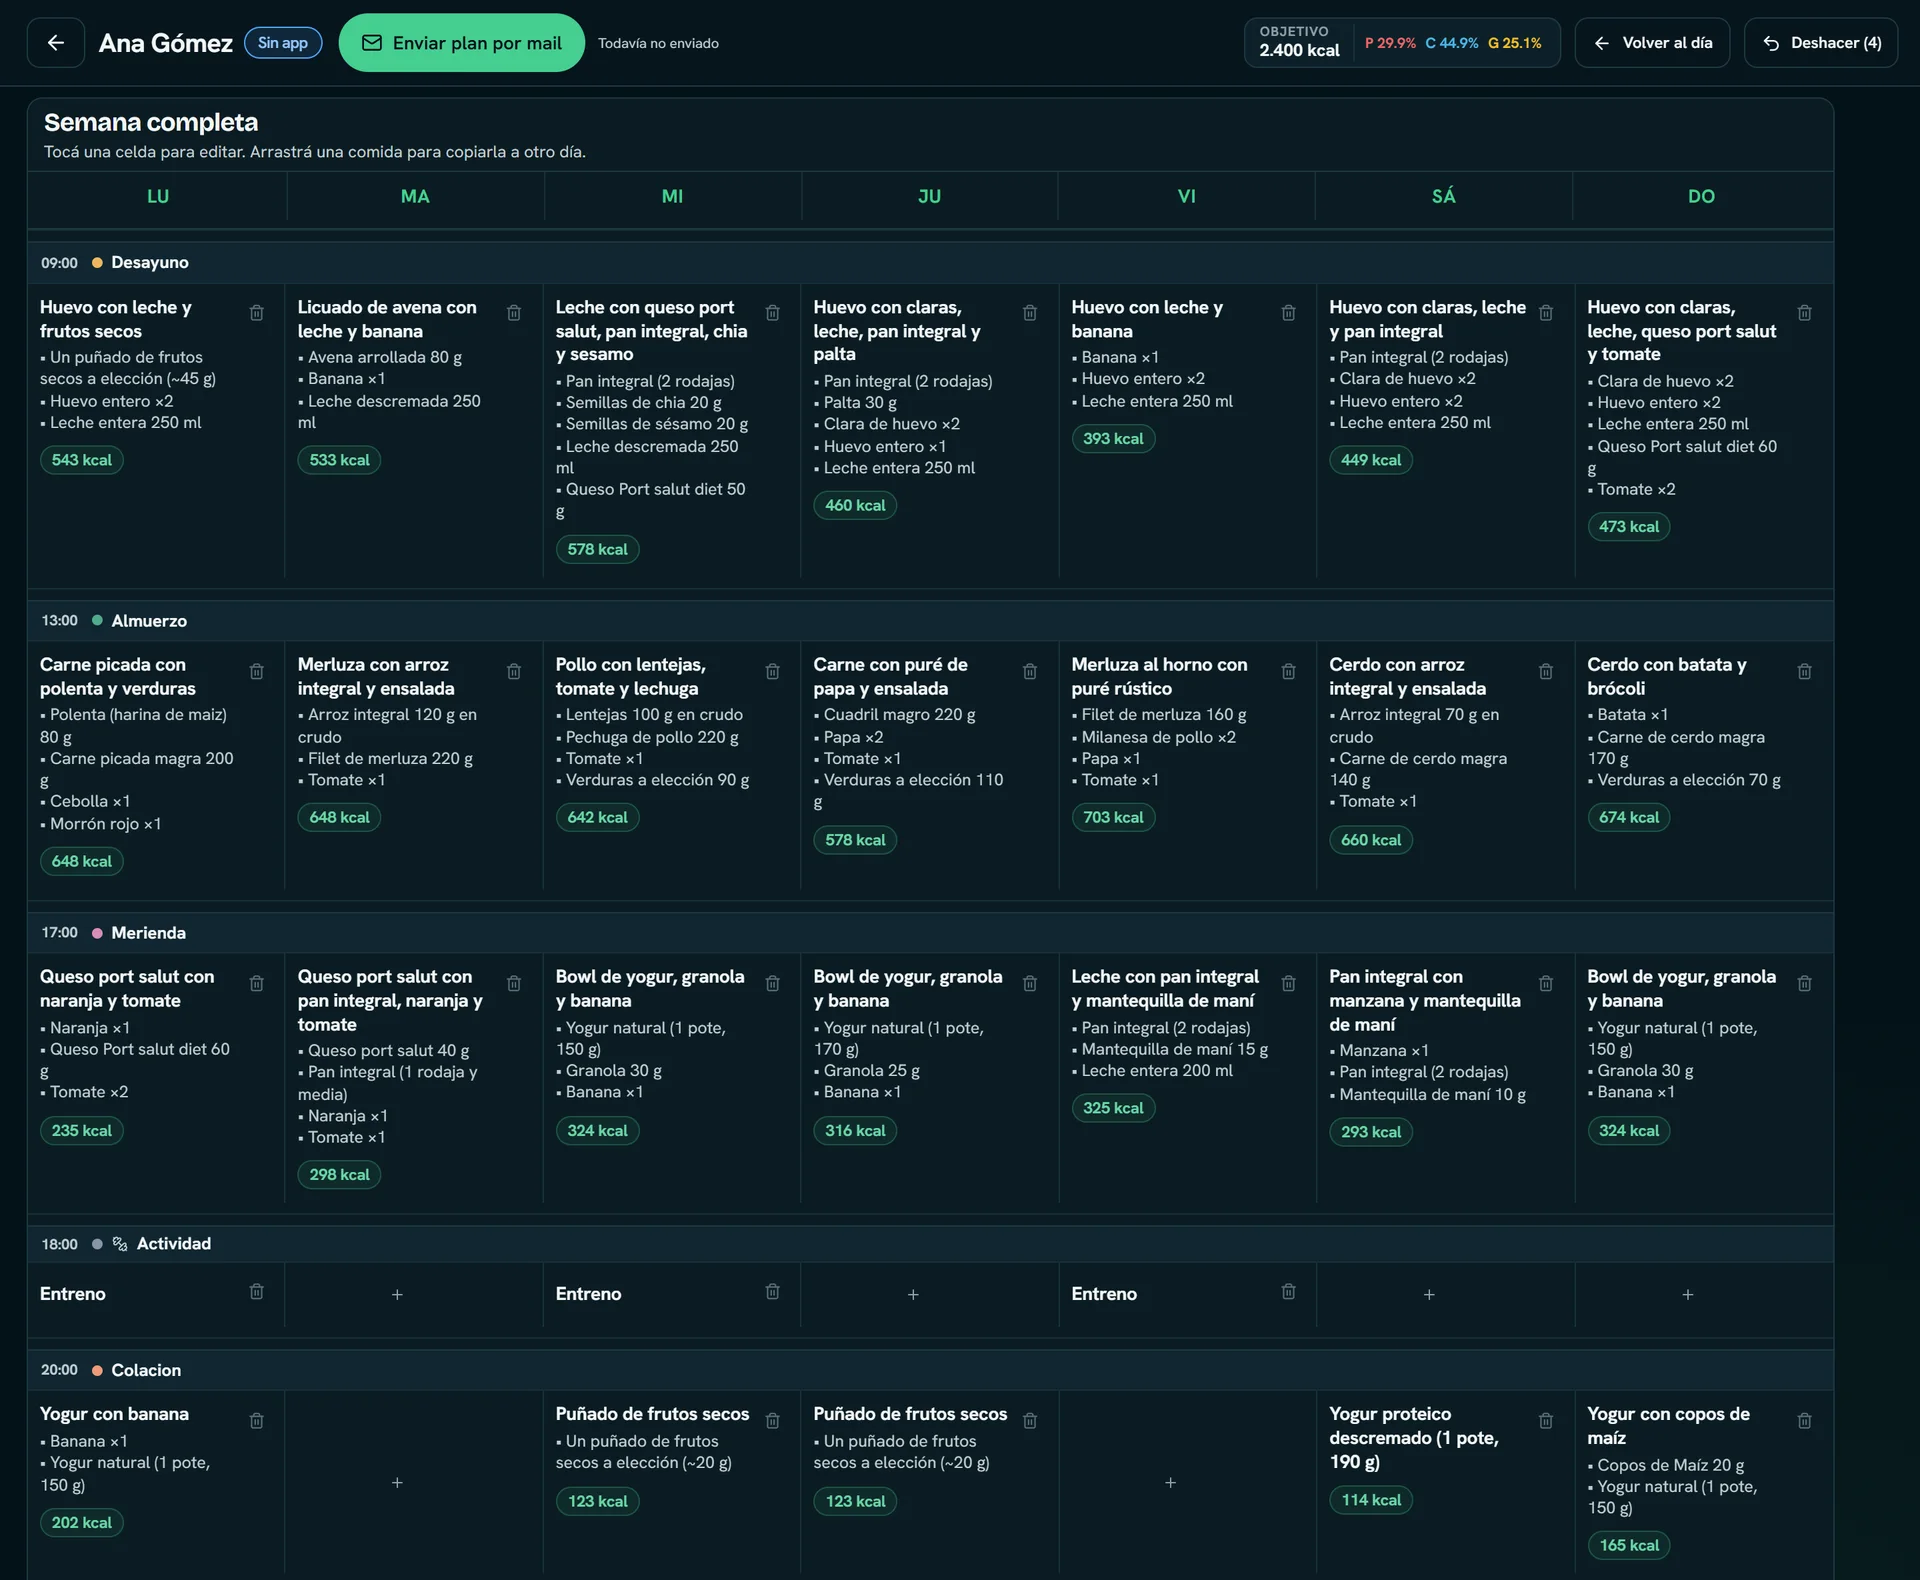Add a colación on Tuesday
This screenshot has width=1920, height=1580.
tap(397, 1482)
